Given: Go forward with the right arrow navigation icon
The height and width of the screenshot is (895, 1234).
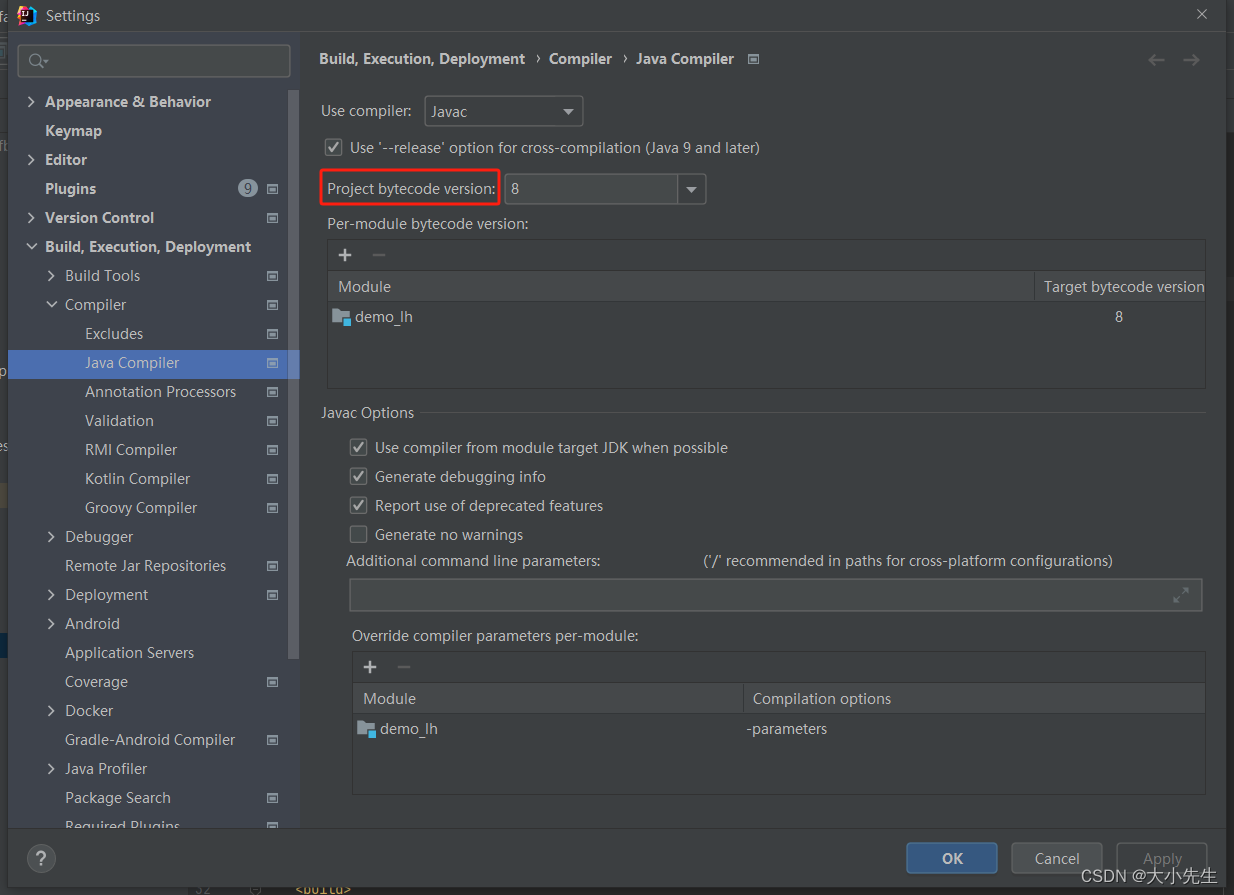Looking at the screenshot, I should click(1191, 60).
